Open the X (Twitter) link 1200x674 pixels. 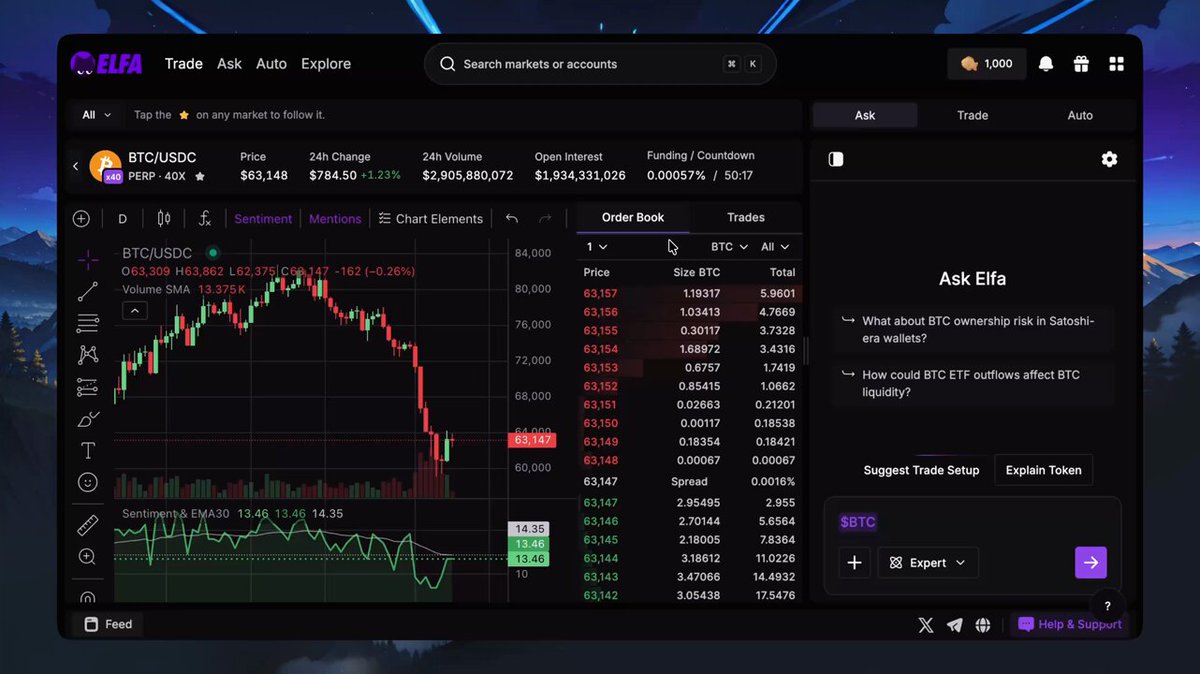(926, 625)
